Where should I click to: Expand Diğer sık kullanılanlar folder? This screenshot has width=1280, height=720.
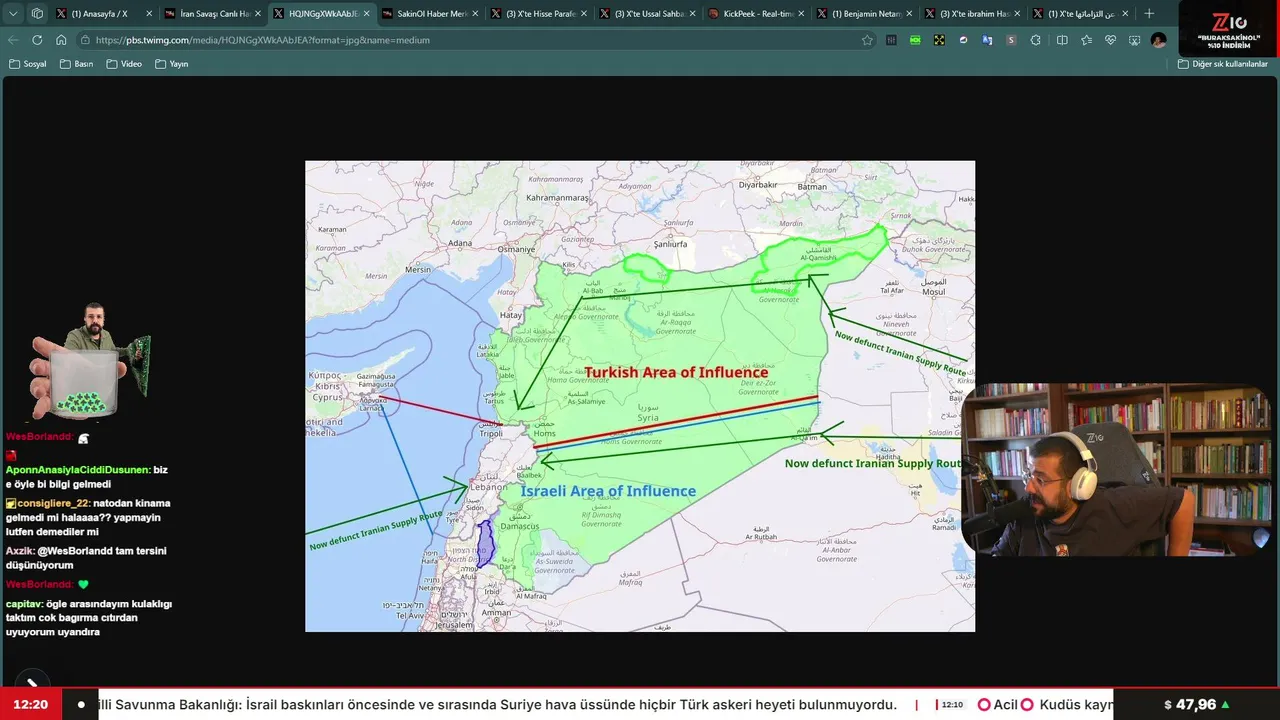(1222, 64)
